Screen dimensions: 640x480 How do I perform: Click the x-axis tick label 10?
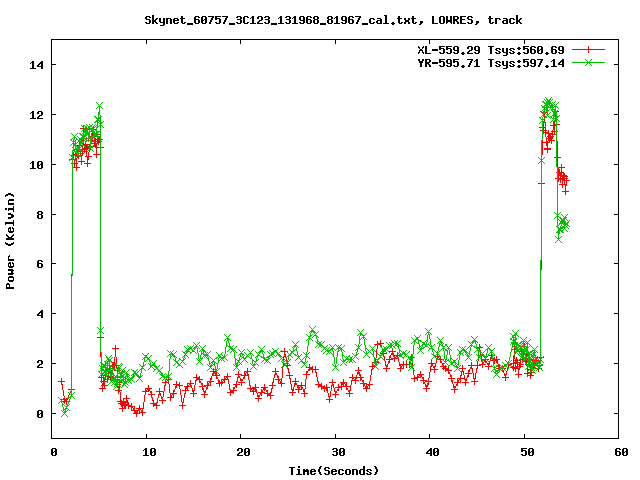(149, 452)
